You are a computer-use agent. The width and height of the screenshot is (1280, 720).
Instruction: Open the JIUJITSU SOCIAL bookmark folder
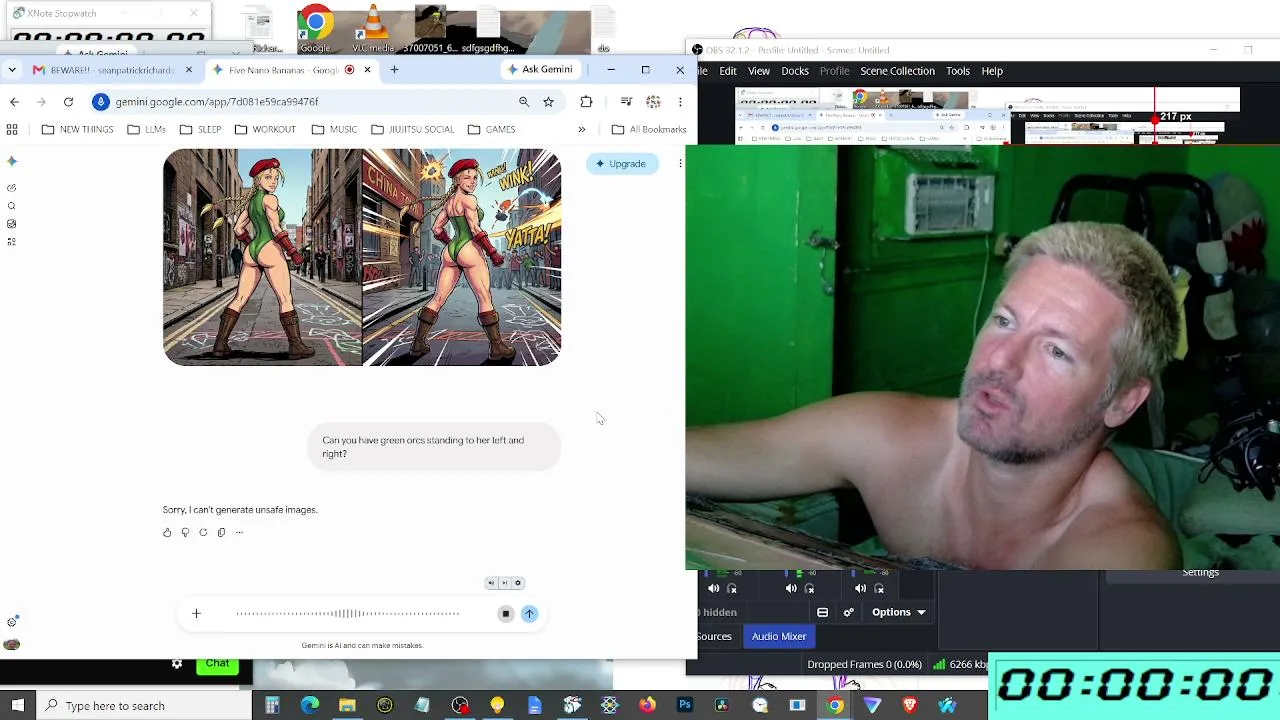[412, 129]
